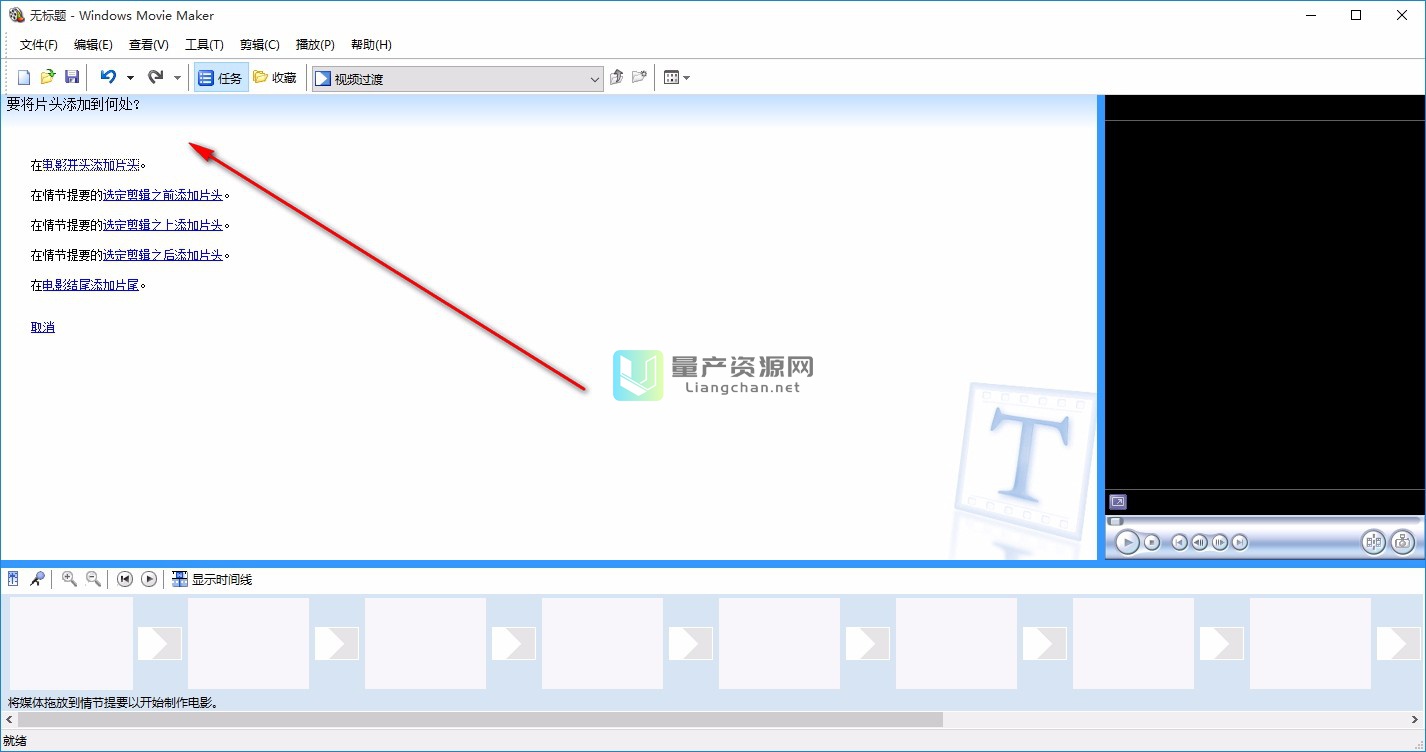Open the 帮助(H) menu
Screen dimensions: 1426x752
click(371, 45)
